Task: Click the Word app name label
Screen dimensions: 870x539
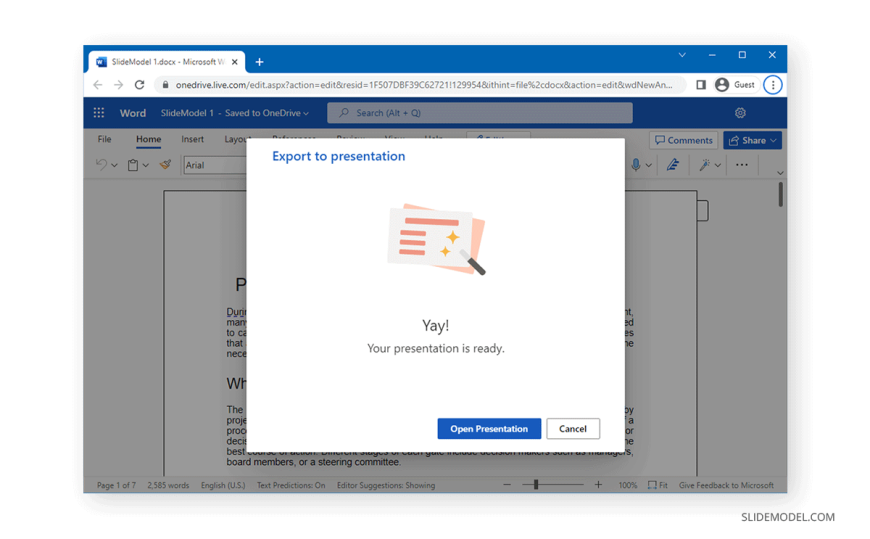Action: point(133,113)
